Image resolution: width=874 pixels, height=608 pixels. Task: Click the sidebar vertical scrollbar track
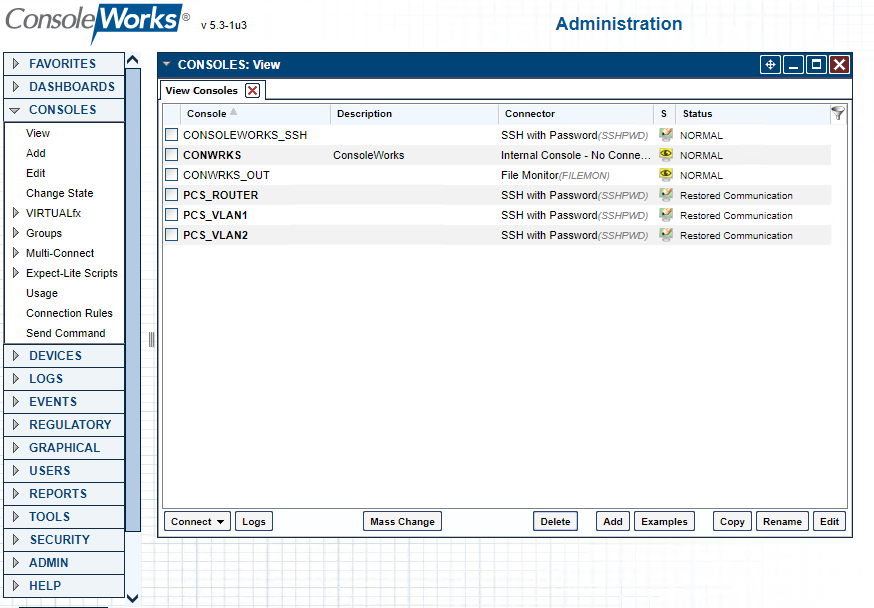click(x=133, y=299)
